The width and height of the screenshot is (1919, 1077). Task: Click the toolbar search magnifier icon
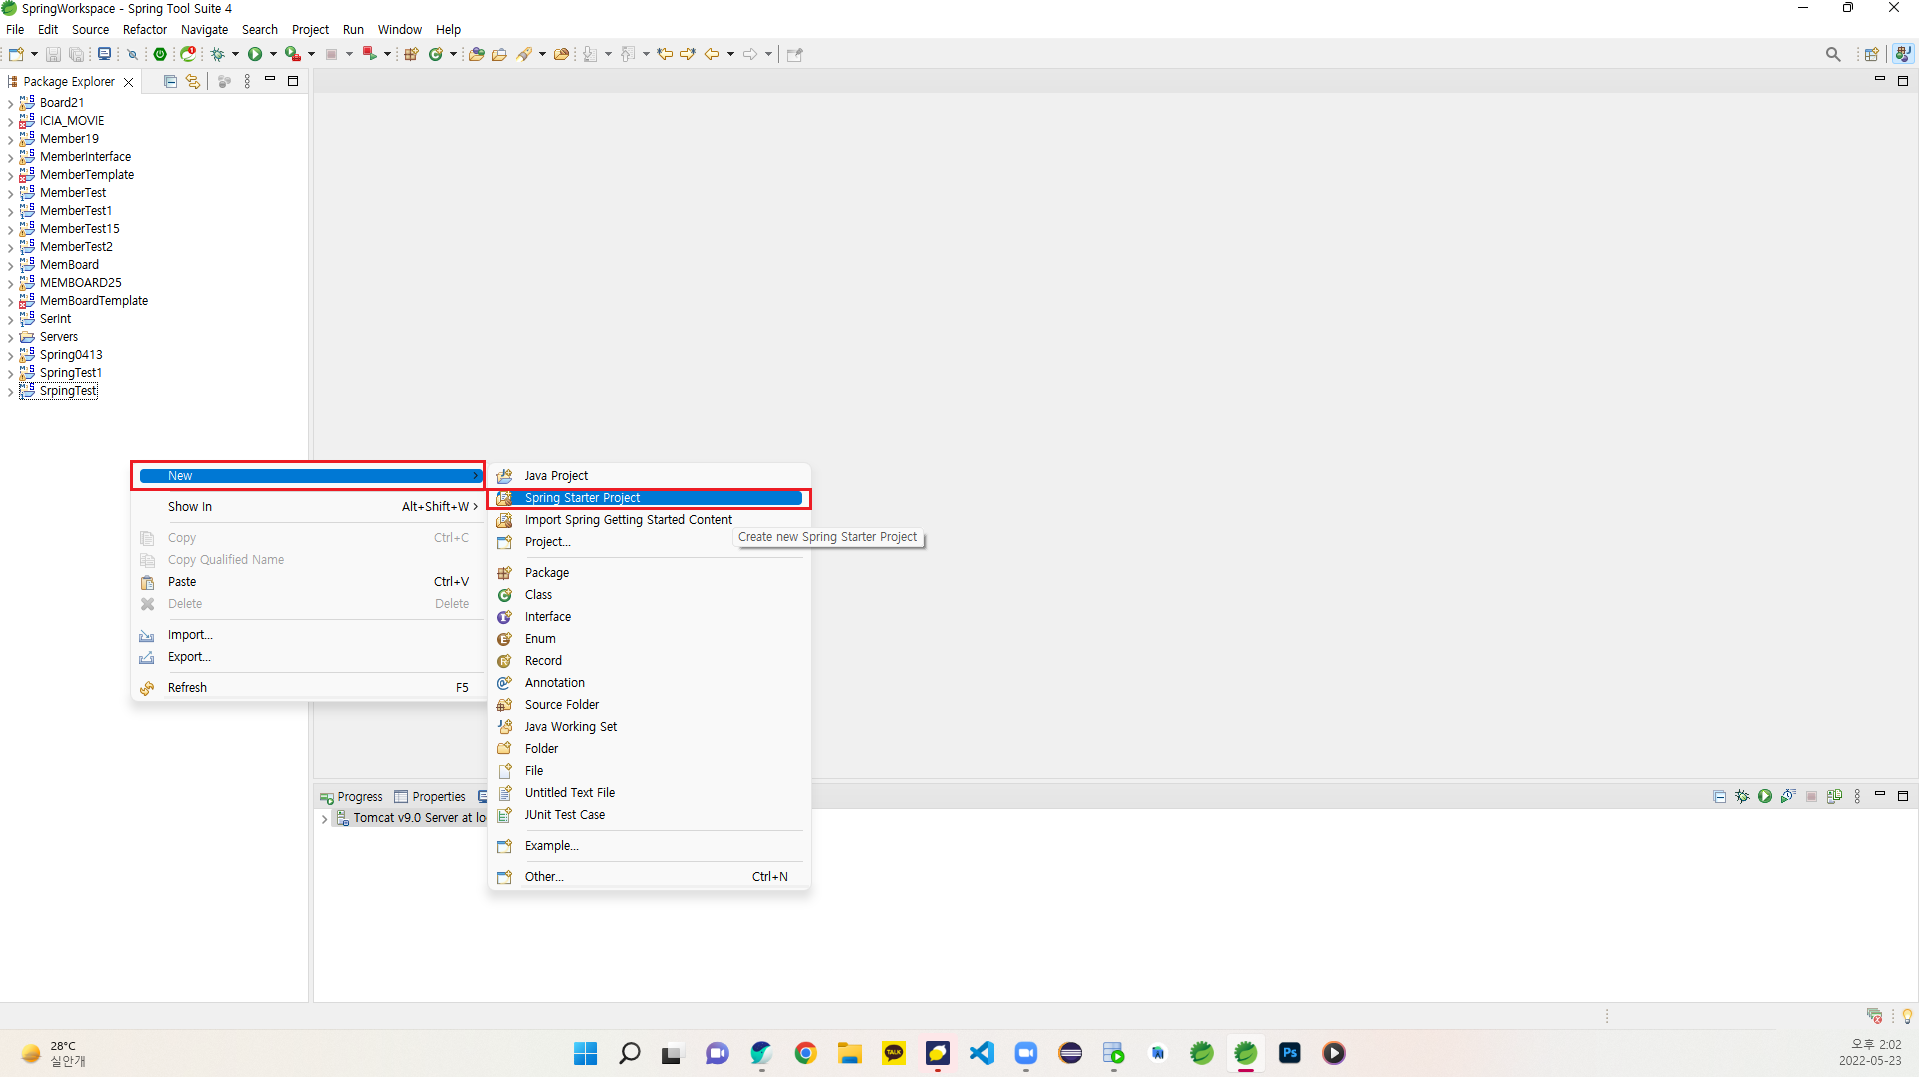tap(1833, 54)
